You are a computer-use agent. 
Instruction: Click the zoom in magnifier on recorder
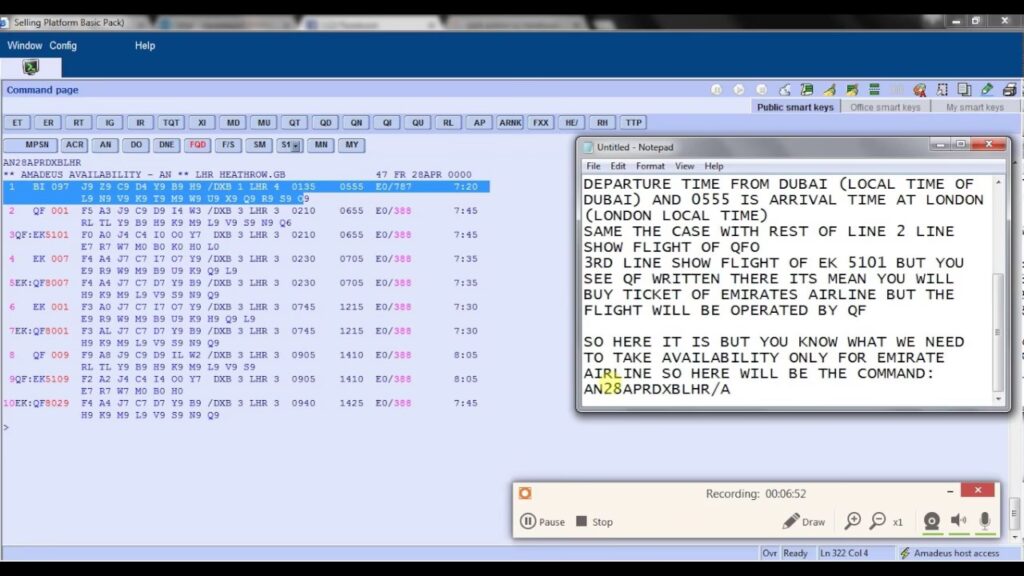pyautogui.click(x=853, y=521)
